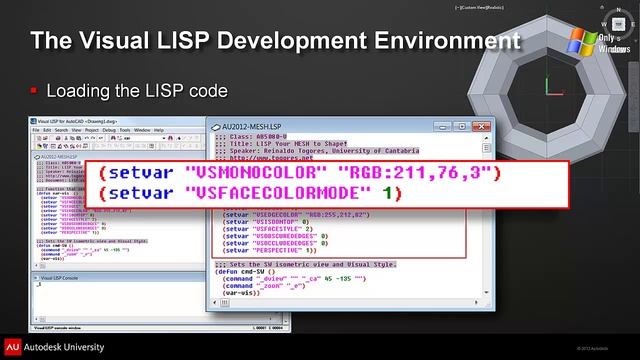This screenshot has width=640, height=360.
Task: Click the console's right scroll arrow
Action: (x=270, y=319)
